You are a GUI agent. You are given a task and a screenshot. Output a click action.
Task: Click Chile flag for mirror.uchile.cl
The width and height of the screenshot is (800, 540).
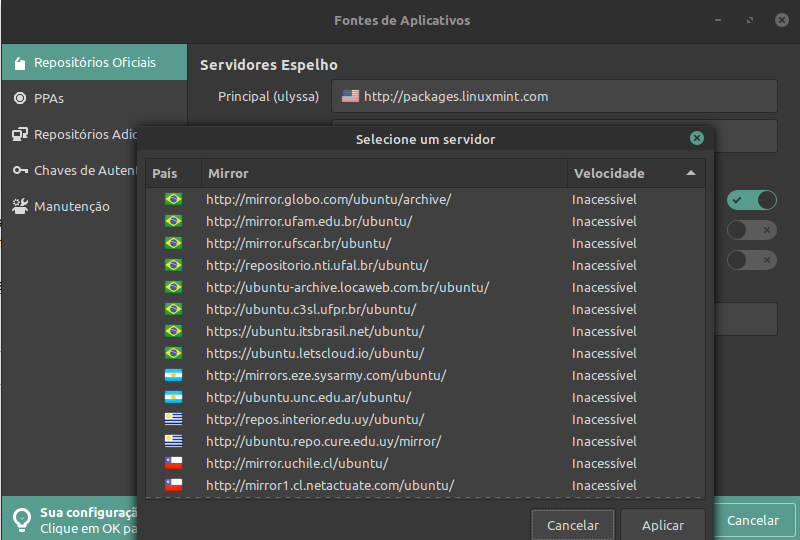173,463
